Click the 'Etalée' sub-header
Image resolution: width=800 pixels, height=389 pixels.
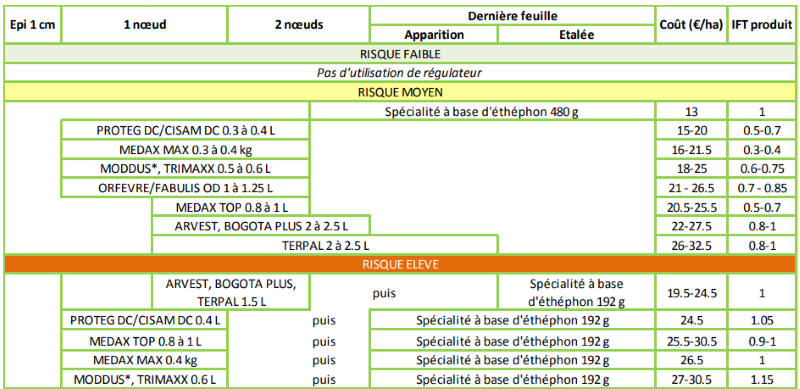click(x=576, y=35)
